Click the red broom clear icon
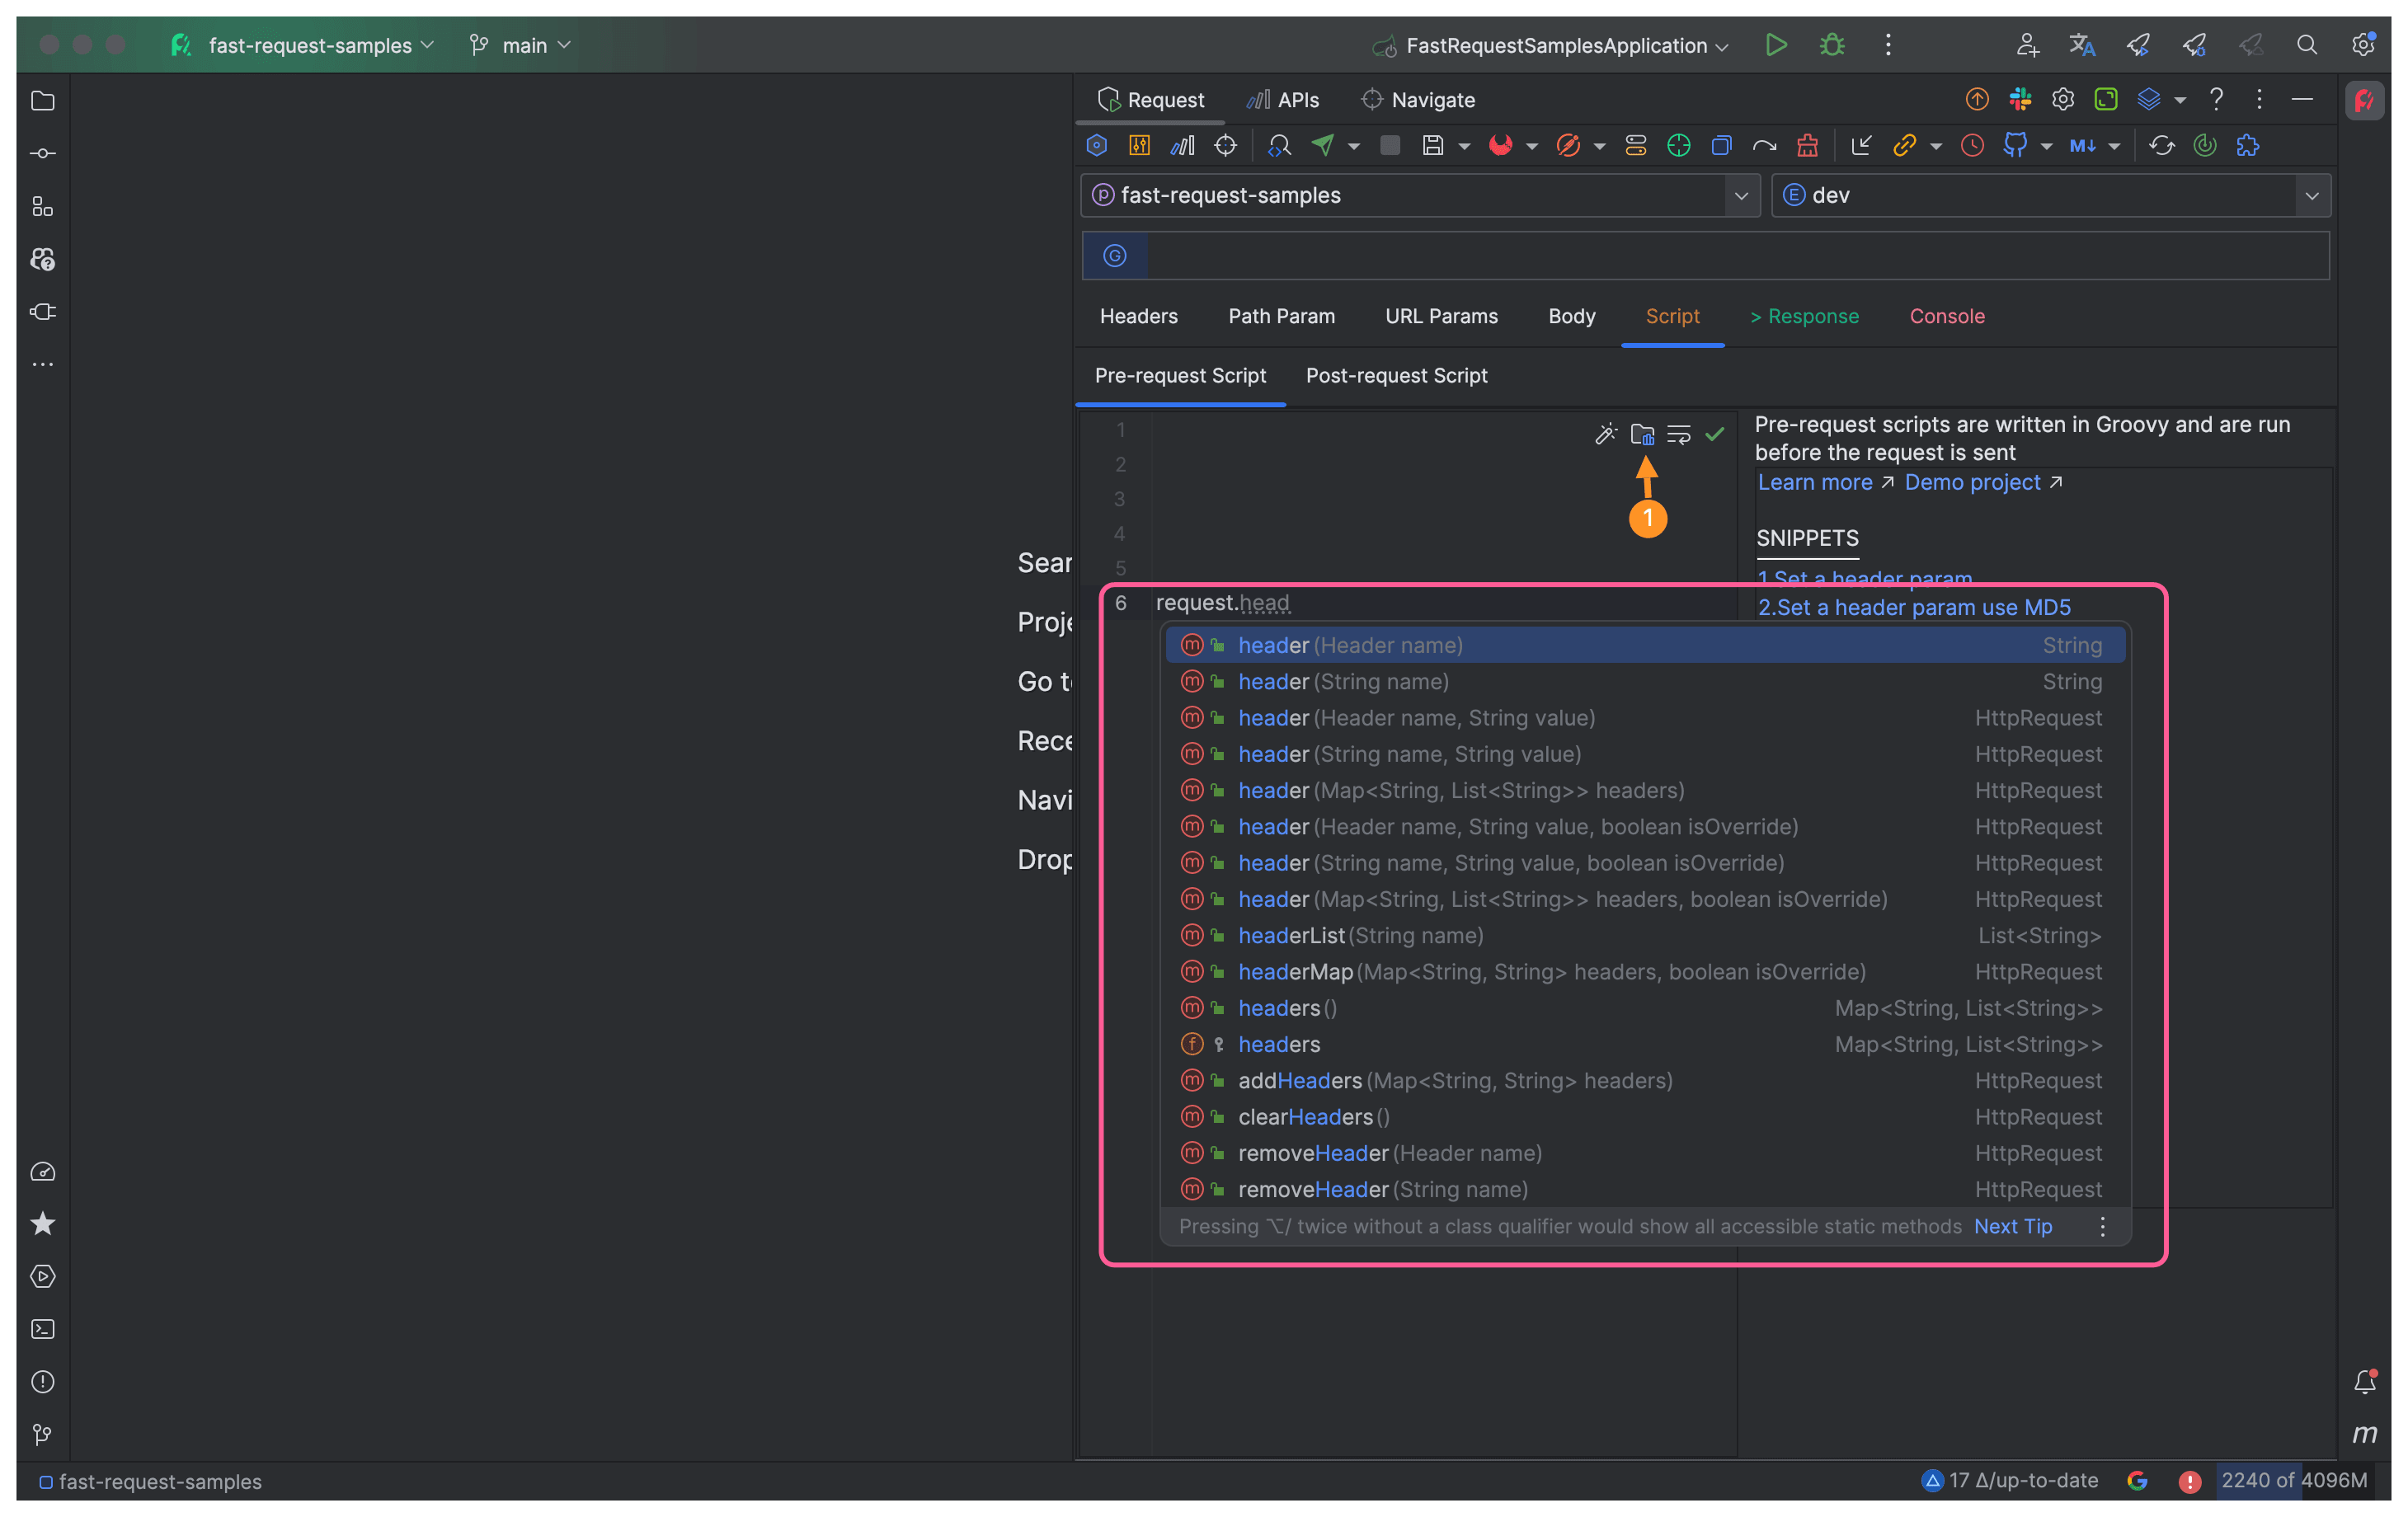Viewport: 2408px width, 1517px height. (x=1806, y=146)
